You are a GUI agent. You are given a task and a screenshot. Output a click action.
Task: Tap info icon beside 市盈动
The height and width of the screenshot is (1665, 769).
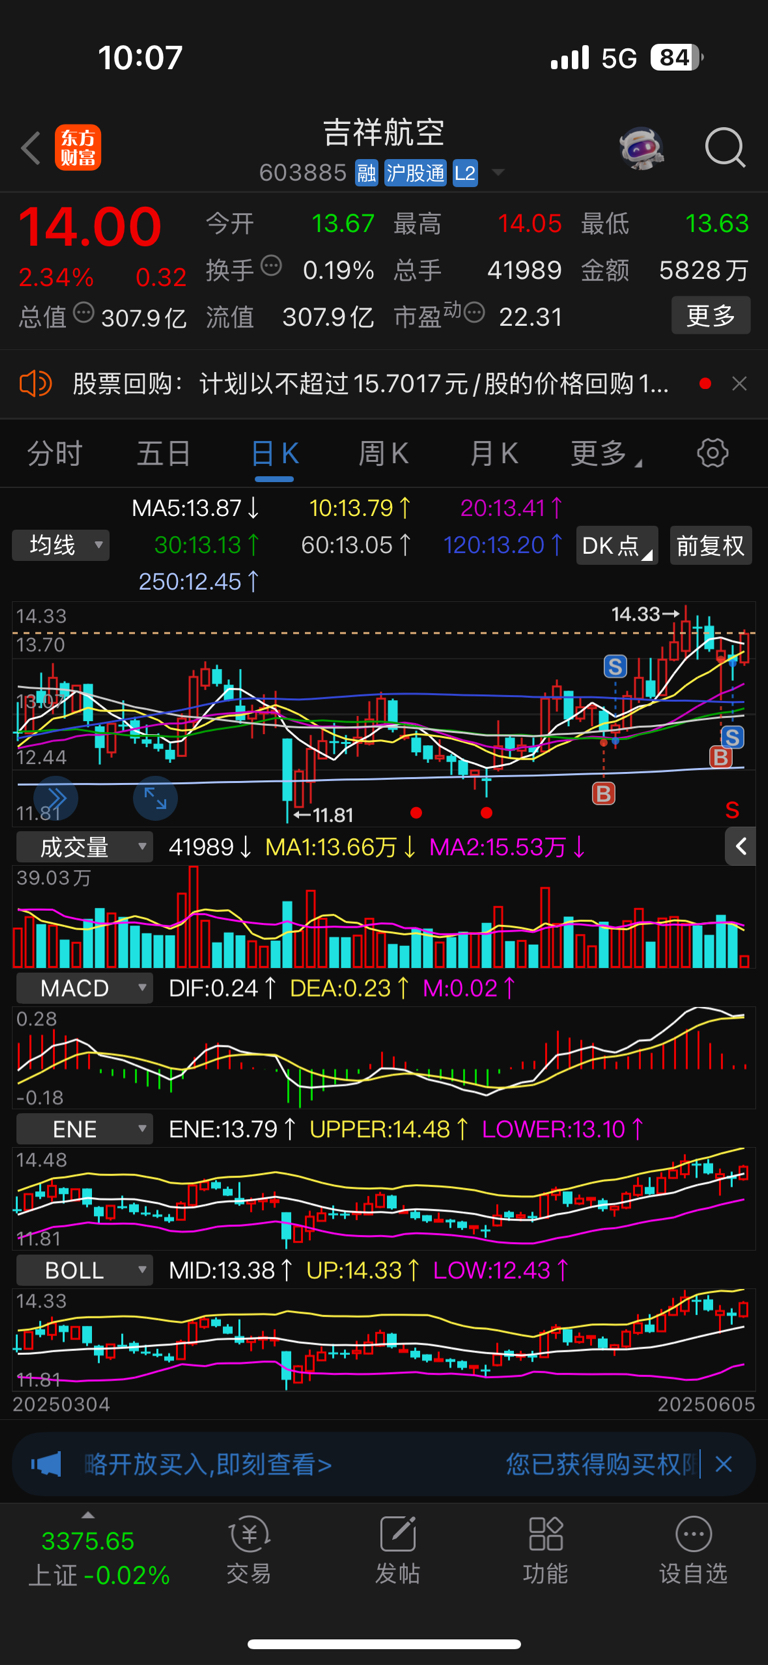tap(475, 313)
